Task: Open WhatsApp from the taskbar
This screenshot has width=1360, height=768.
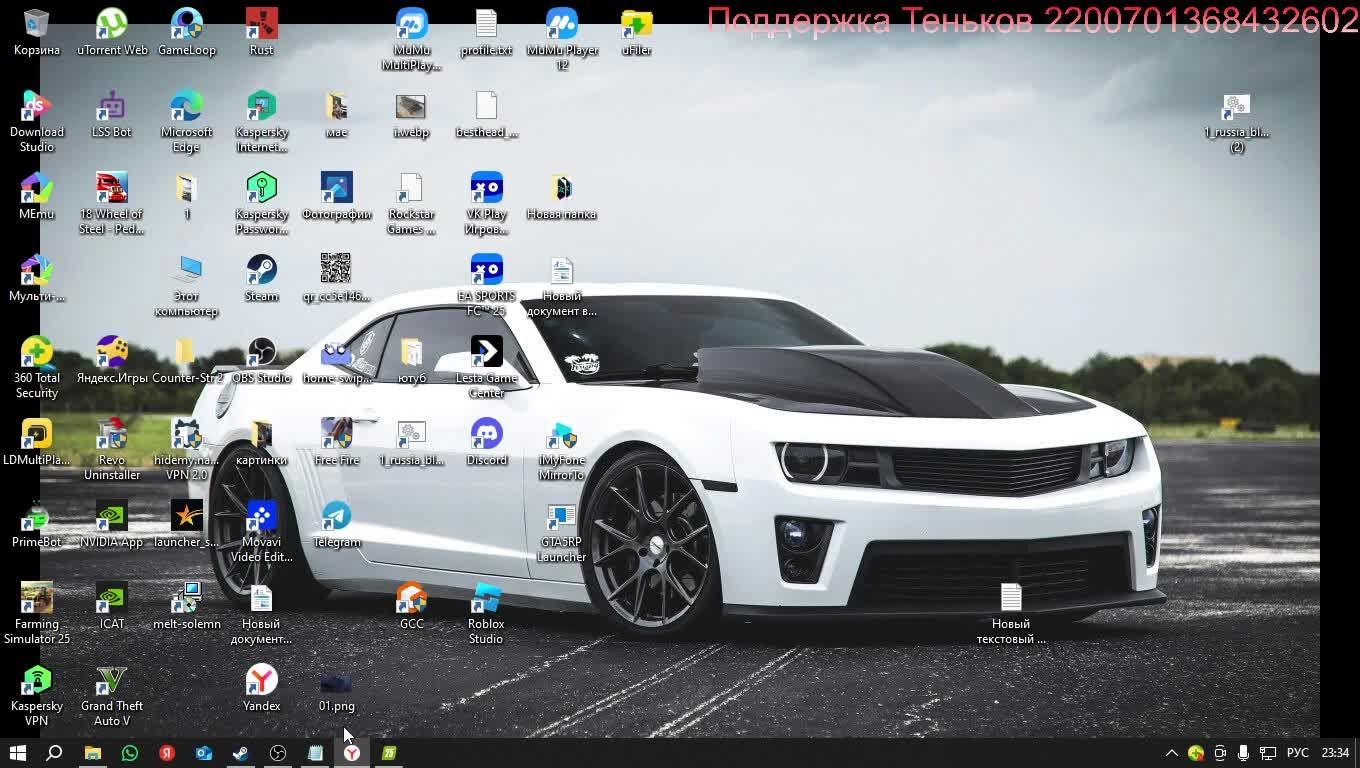Action: (x=129, y=753)
